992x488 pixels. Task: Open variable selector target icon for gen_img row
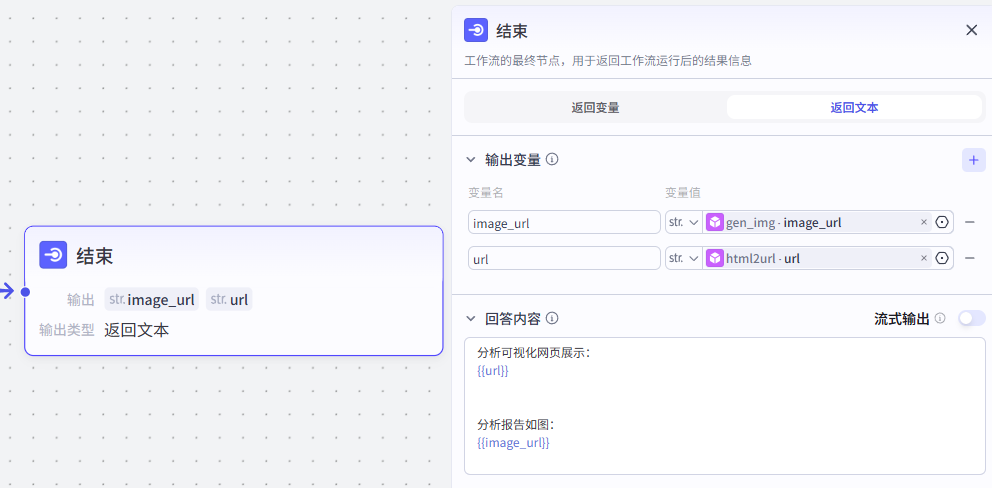(x=942, y=222)
